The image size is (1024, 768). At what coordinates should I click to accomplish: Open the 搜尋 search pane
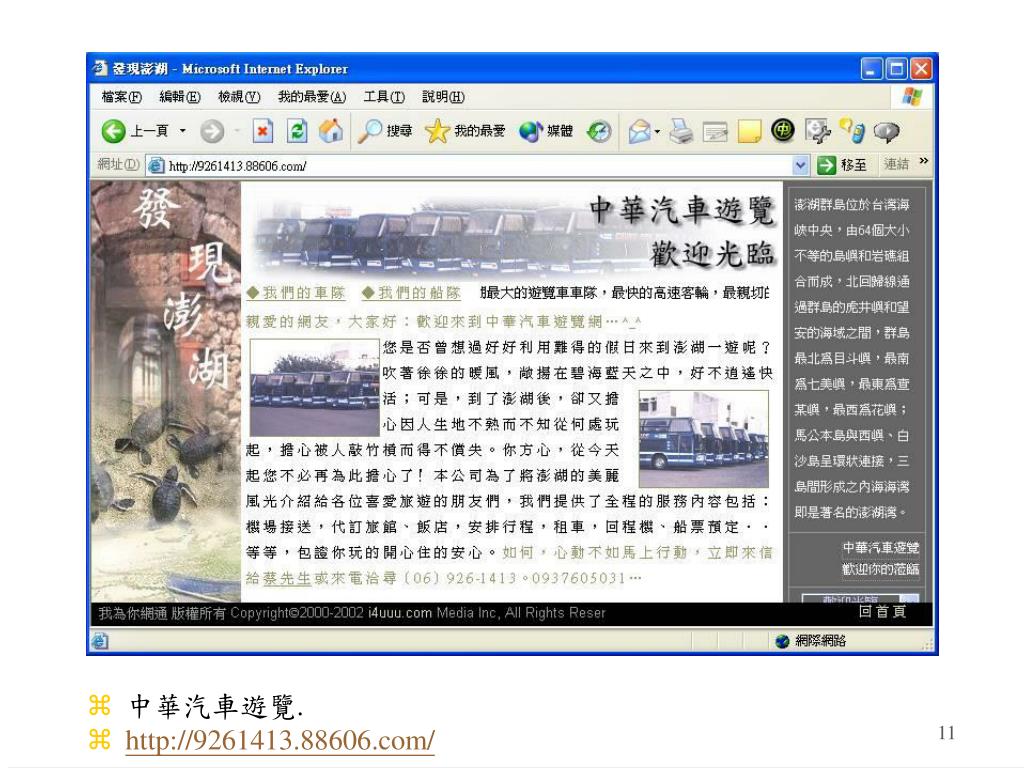point(385,131)
